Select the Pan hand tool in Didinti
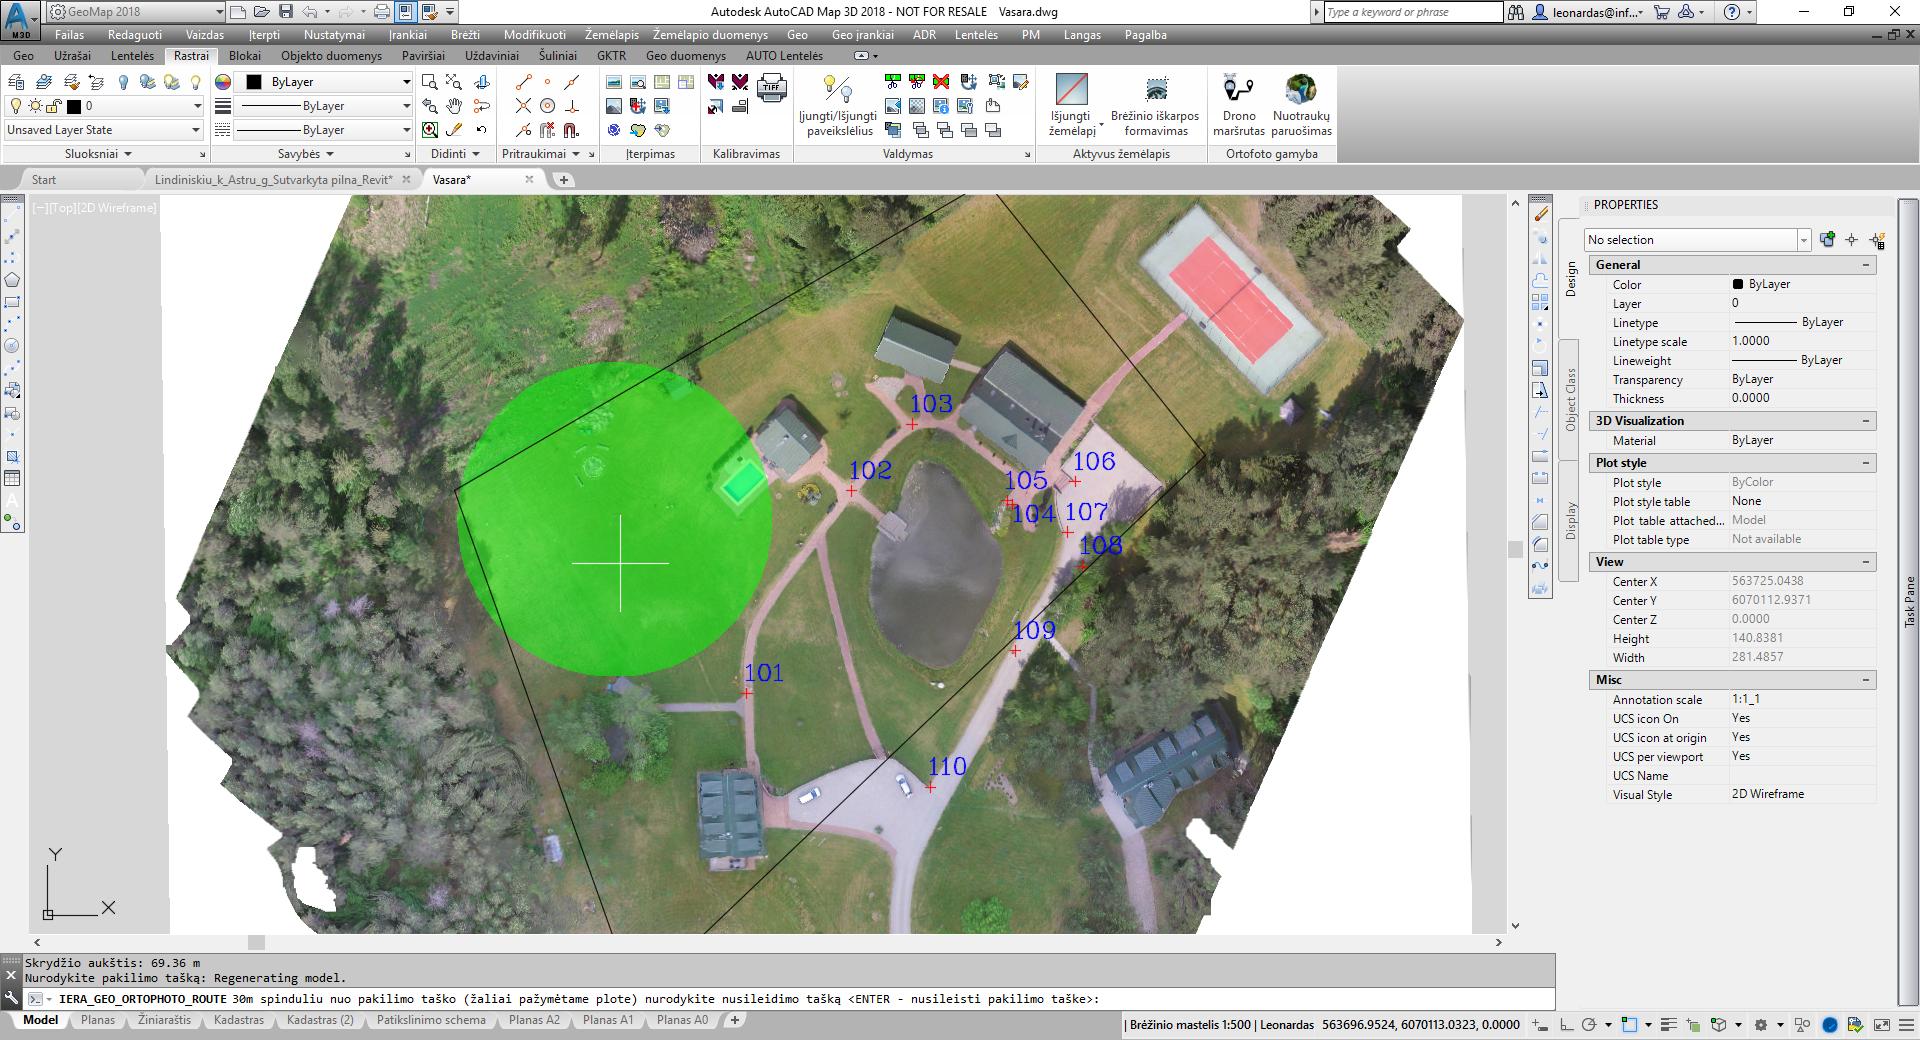1920x1040 pixels. 454,106
